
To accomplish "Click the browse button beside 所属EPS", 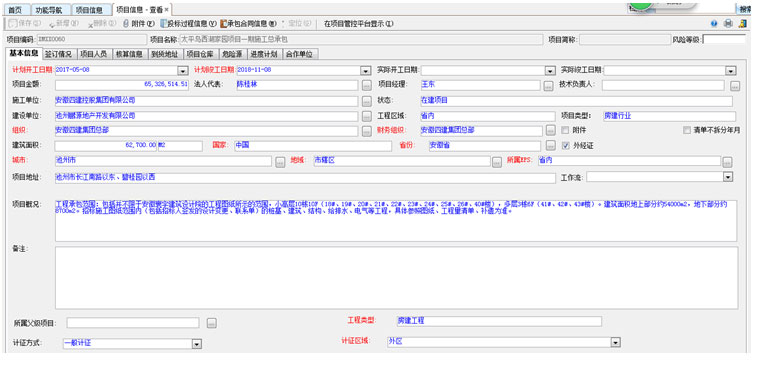I will (727, 162).
